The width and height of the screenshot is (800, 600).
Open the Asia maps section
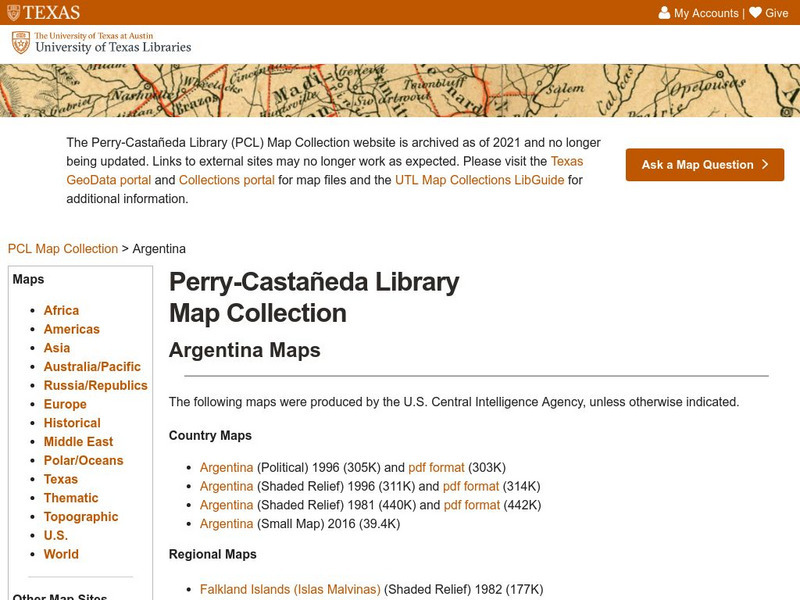[58, 348]
